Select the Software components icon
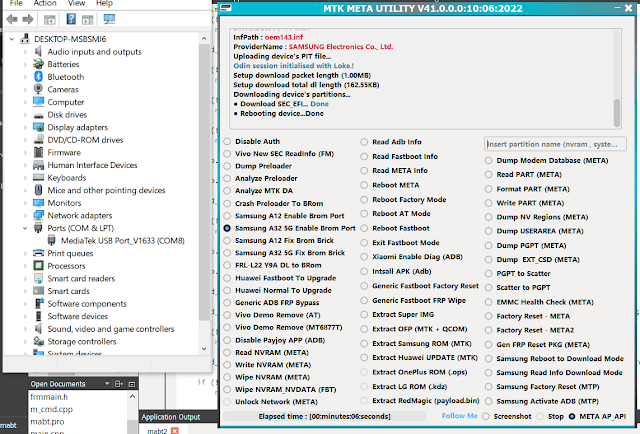The height and width of the screenshot is (434, 640). point(39,303)
